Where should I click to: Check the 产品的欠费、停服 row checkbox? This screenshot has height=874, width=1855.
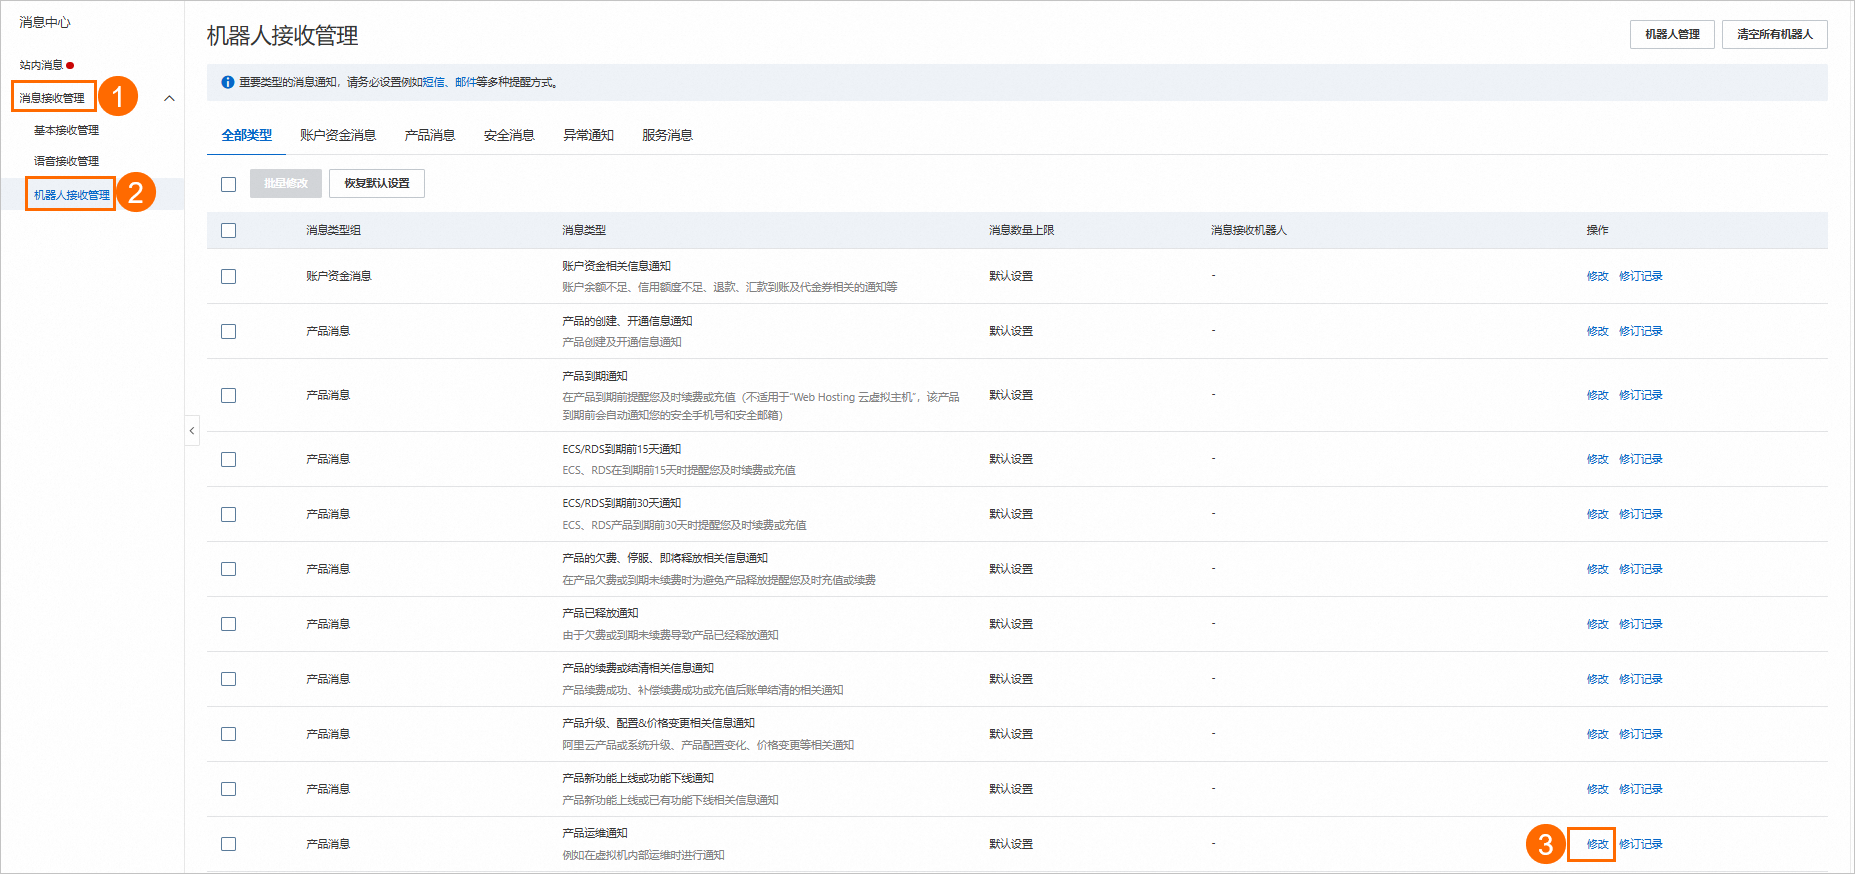[229, 569]
